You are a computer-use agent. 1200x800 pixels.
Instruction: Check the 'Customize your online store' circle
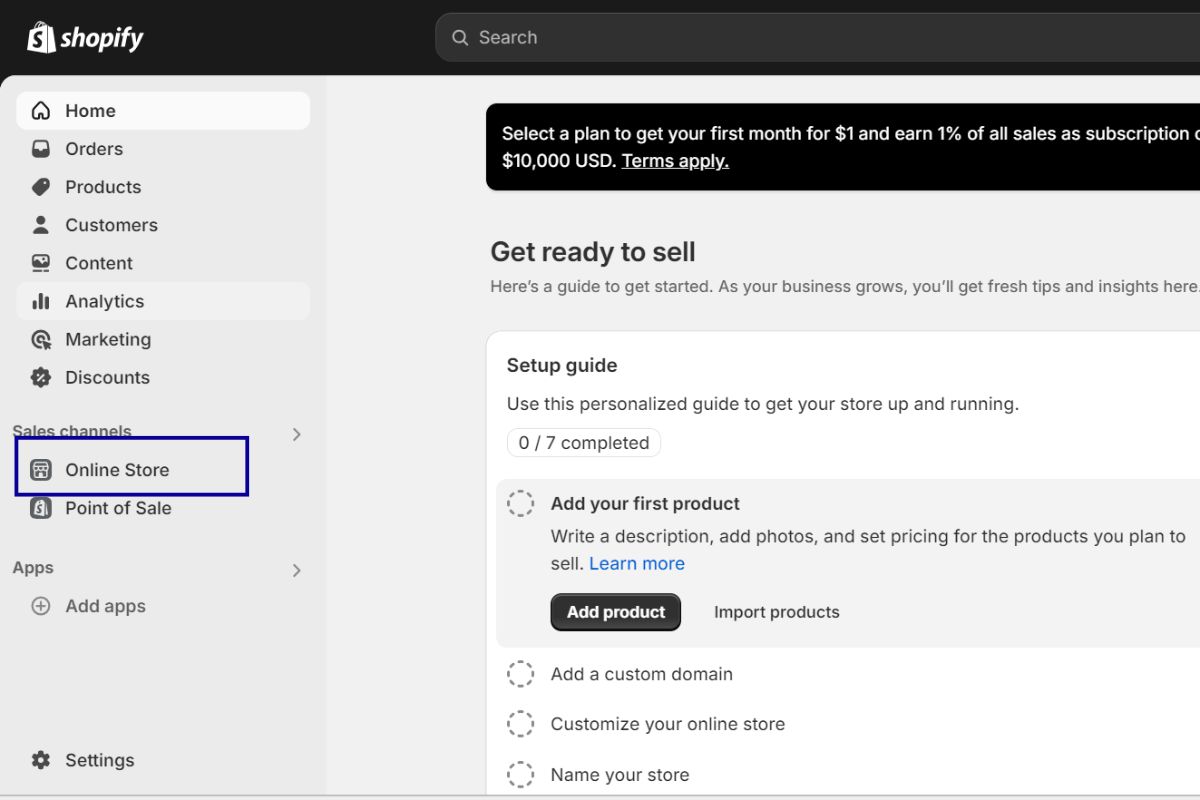[520, 723]
